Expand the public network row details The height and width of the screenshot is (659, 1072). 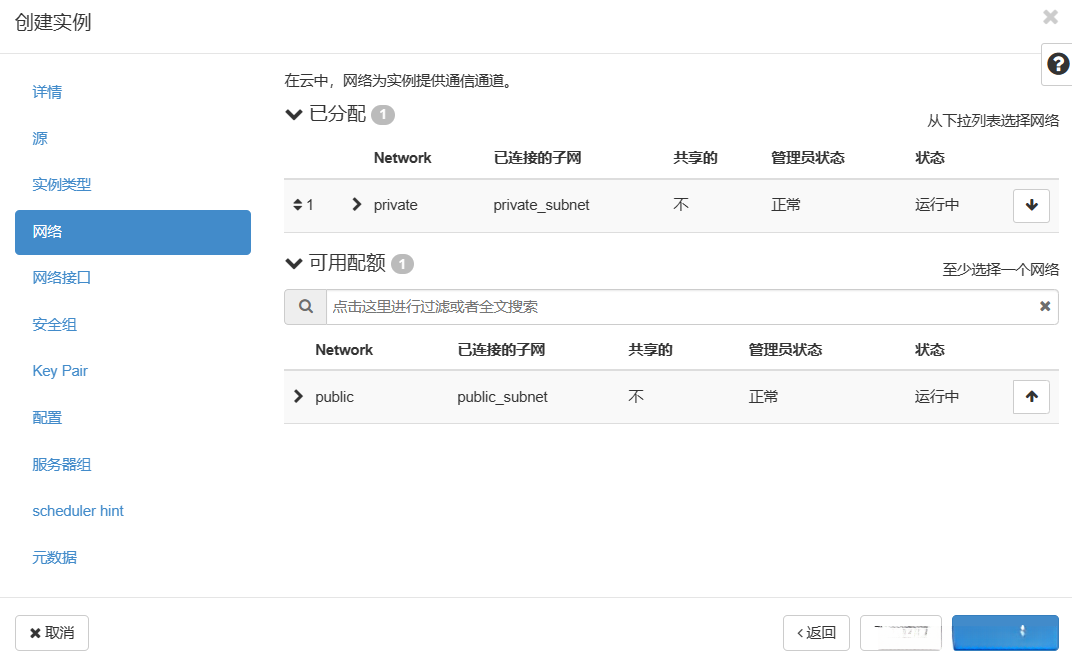pos(297,396)
